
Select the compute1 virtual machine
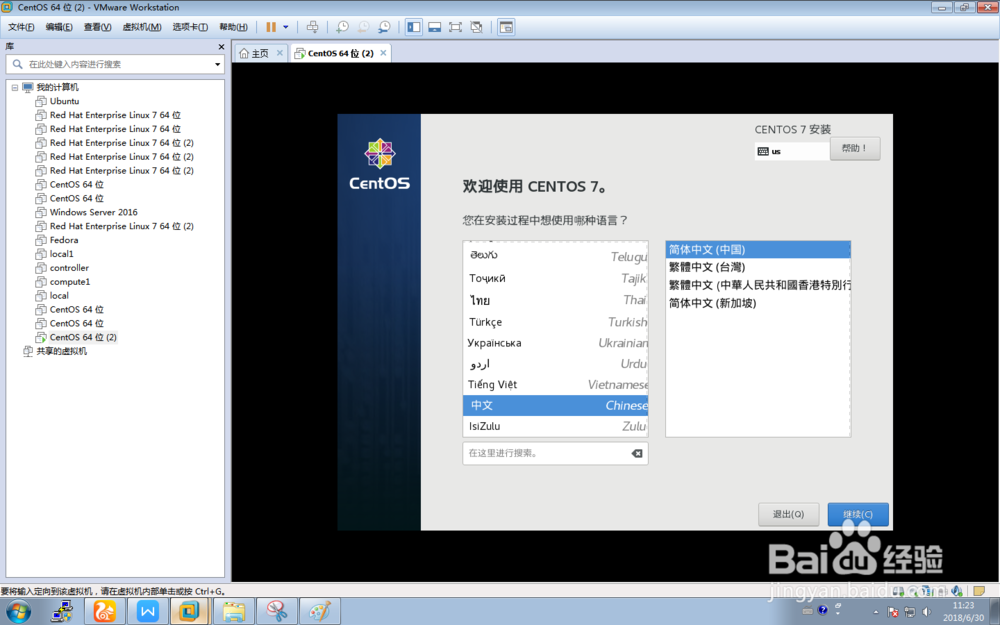pos(70,282)
